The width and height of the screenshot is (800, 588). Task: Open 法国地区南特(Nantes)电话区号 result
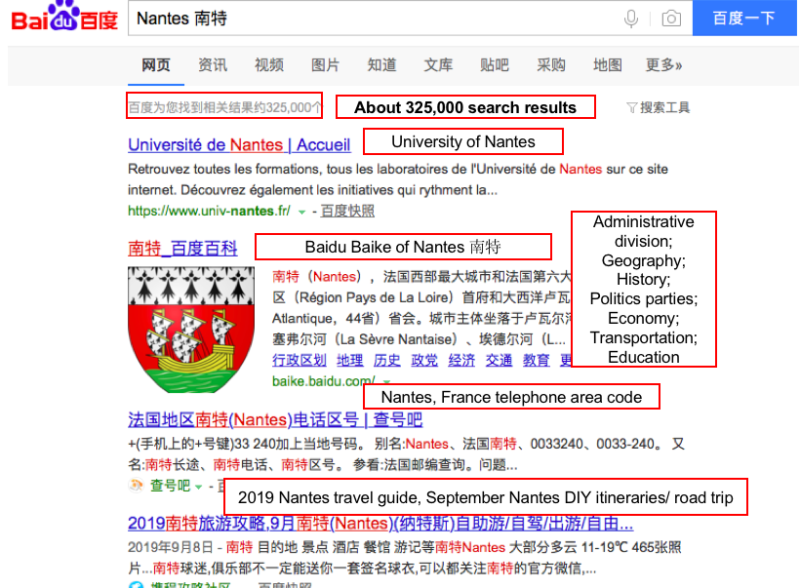(x=275, y=420)
